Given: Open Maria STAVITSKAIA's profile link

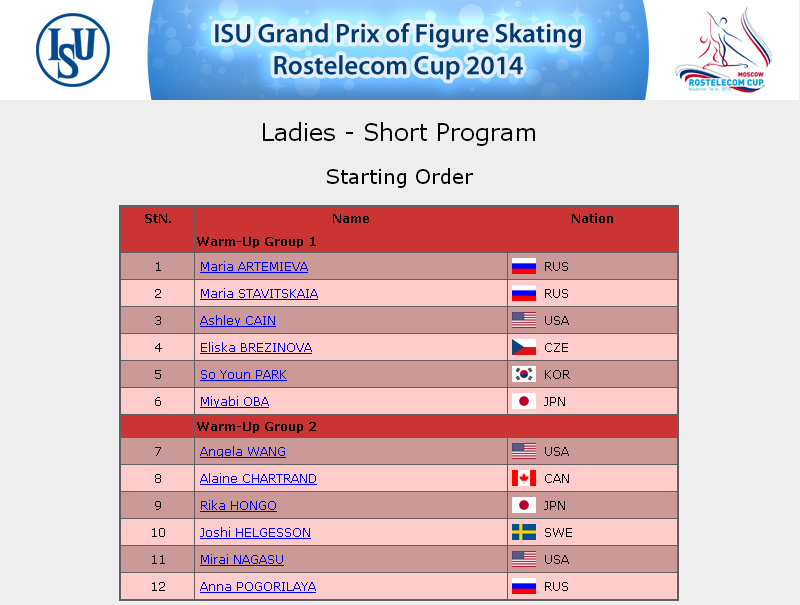Looking at the screenshot, I should click(259, 293).
